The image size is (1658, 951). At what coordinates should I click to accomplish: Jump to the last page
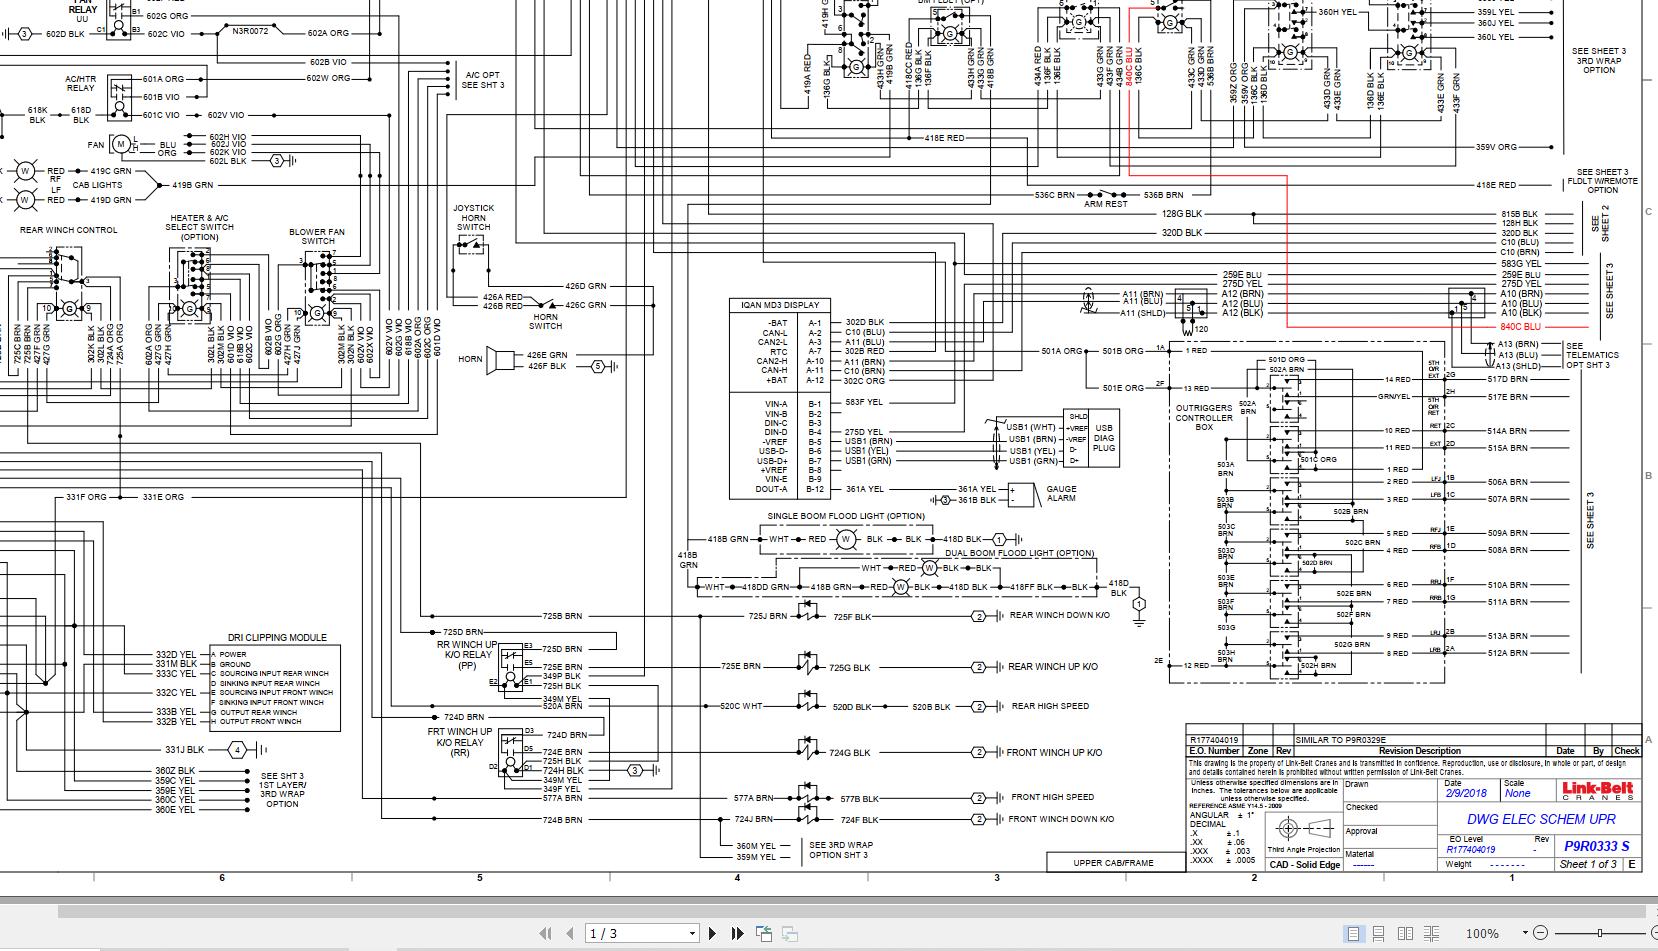click(737, 933)
